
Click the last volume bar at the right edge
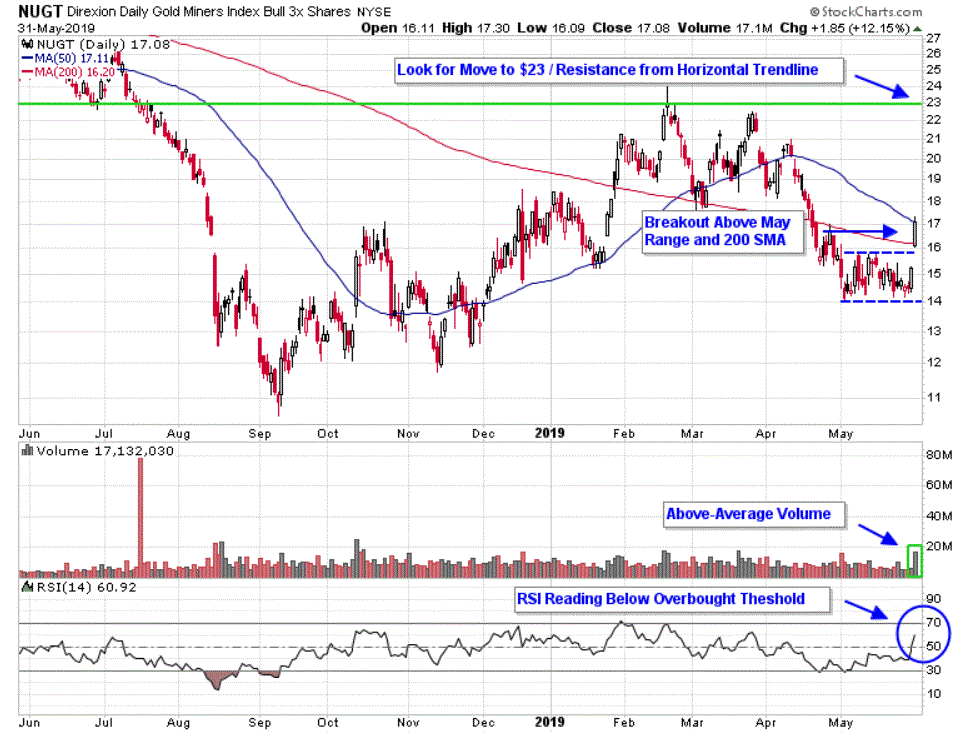click(x=916, y=564)
